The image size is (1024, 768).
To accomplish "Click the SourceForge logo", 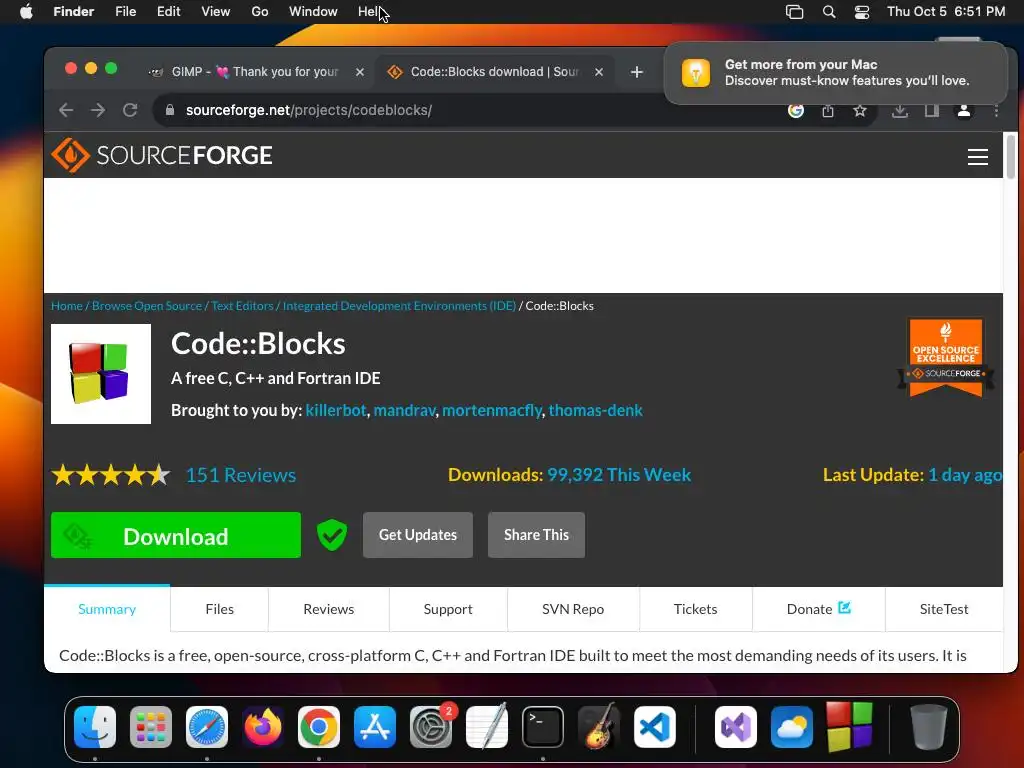I will [x=162, y=155].
